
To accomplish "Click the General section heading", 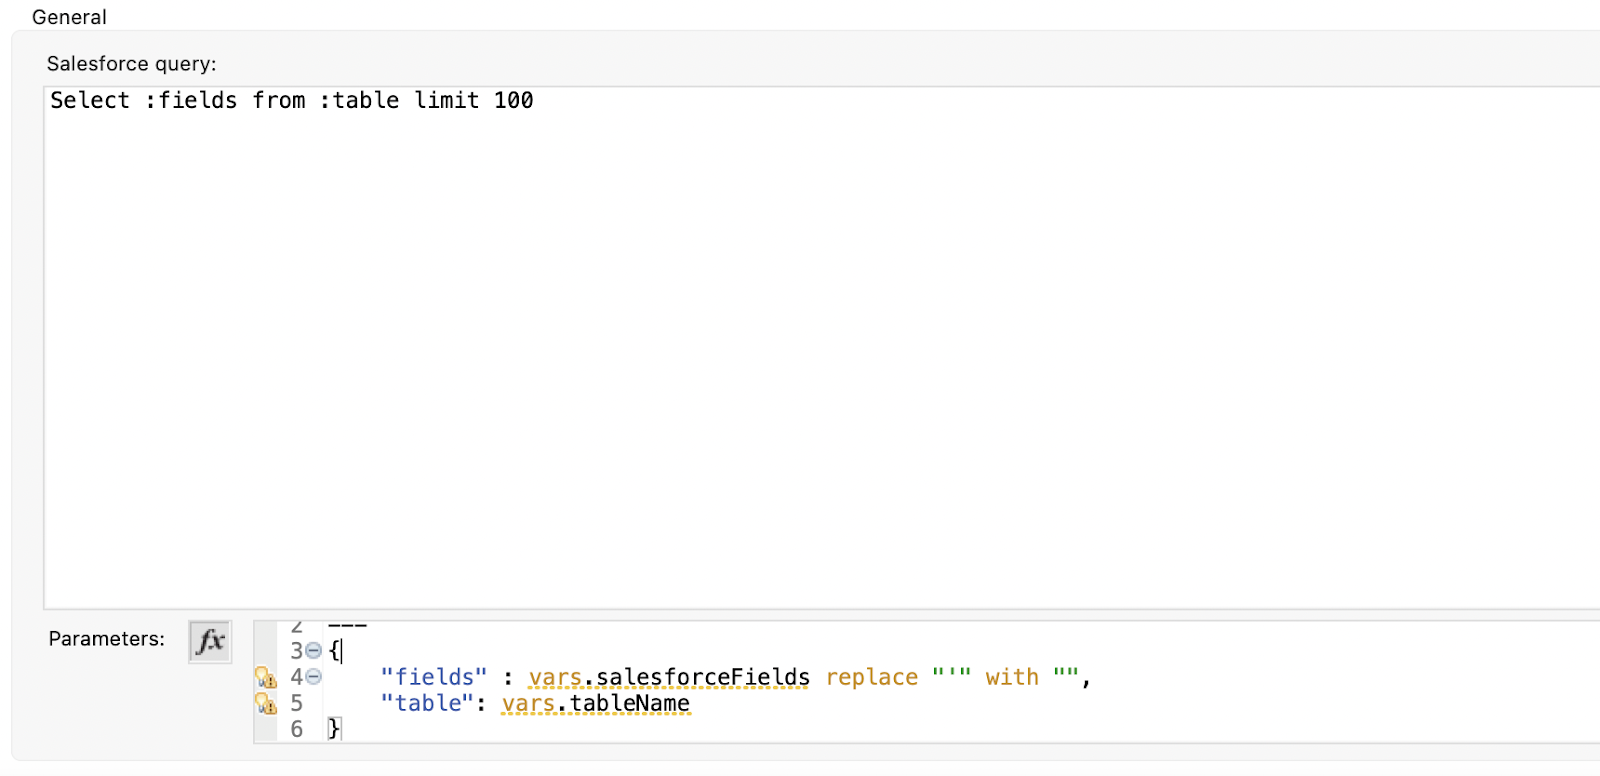I will coord(69,17).
